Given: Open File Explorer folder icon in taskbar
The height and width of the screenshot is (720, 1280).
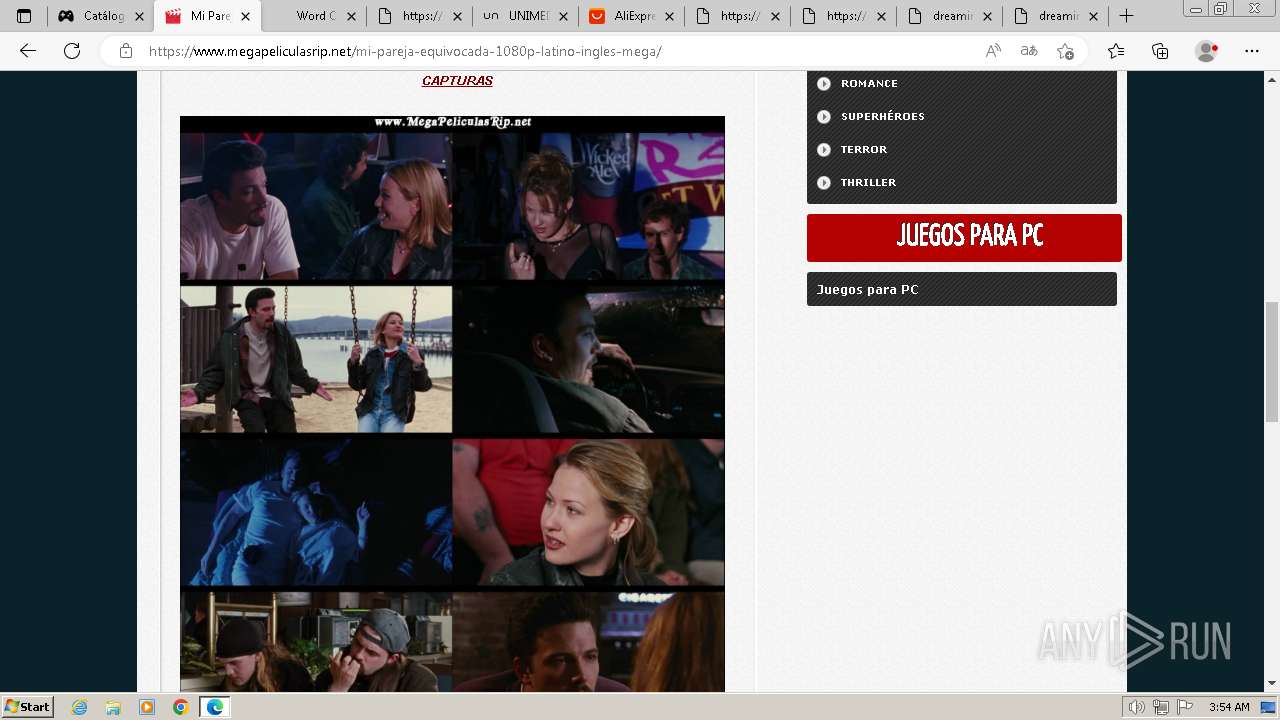Looking at the screenshot, I should 113,707.
